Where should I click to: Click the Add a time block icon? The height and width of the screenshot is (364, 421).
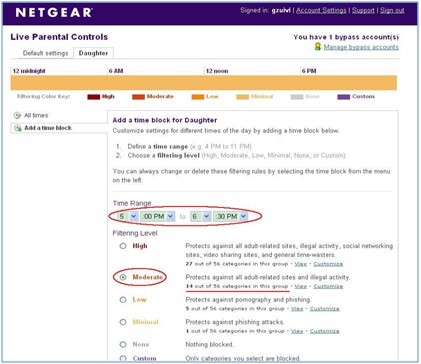point(18,128)
